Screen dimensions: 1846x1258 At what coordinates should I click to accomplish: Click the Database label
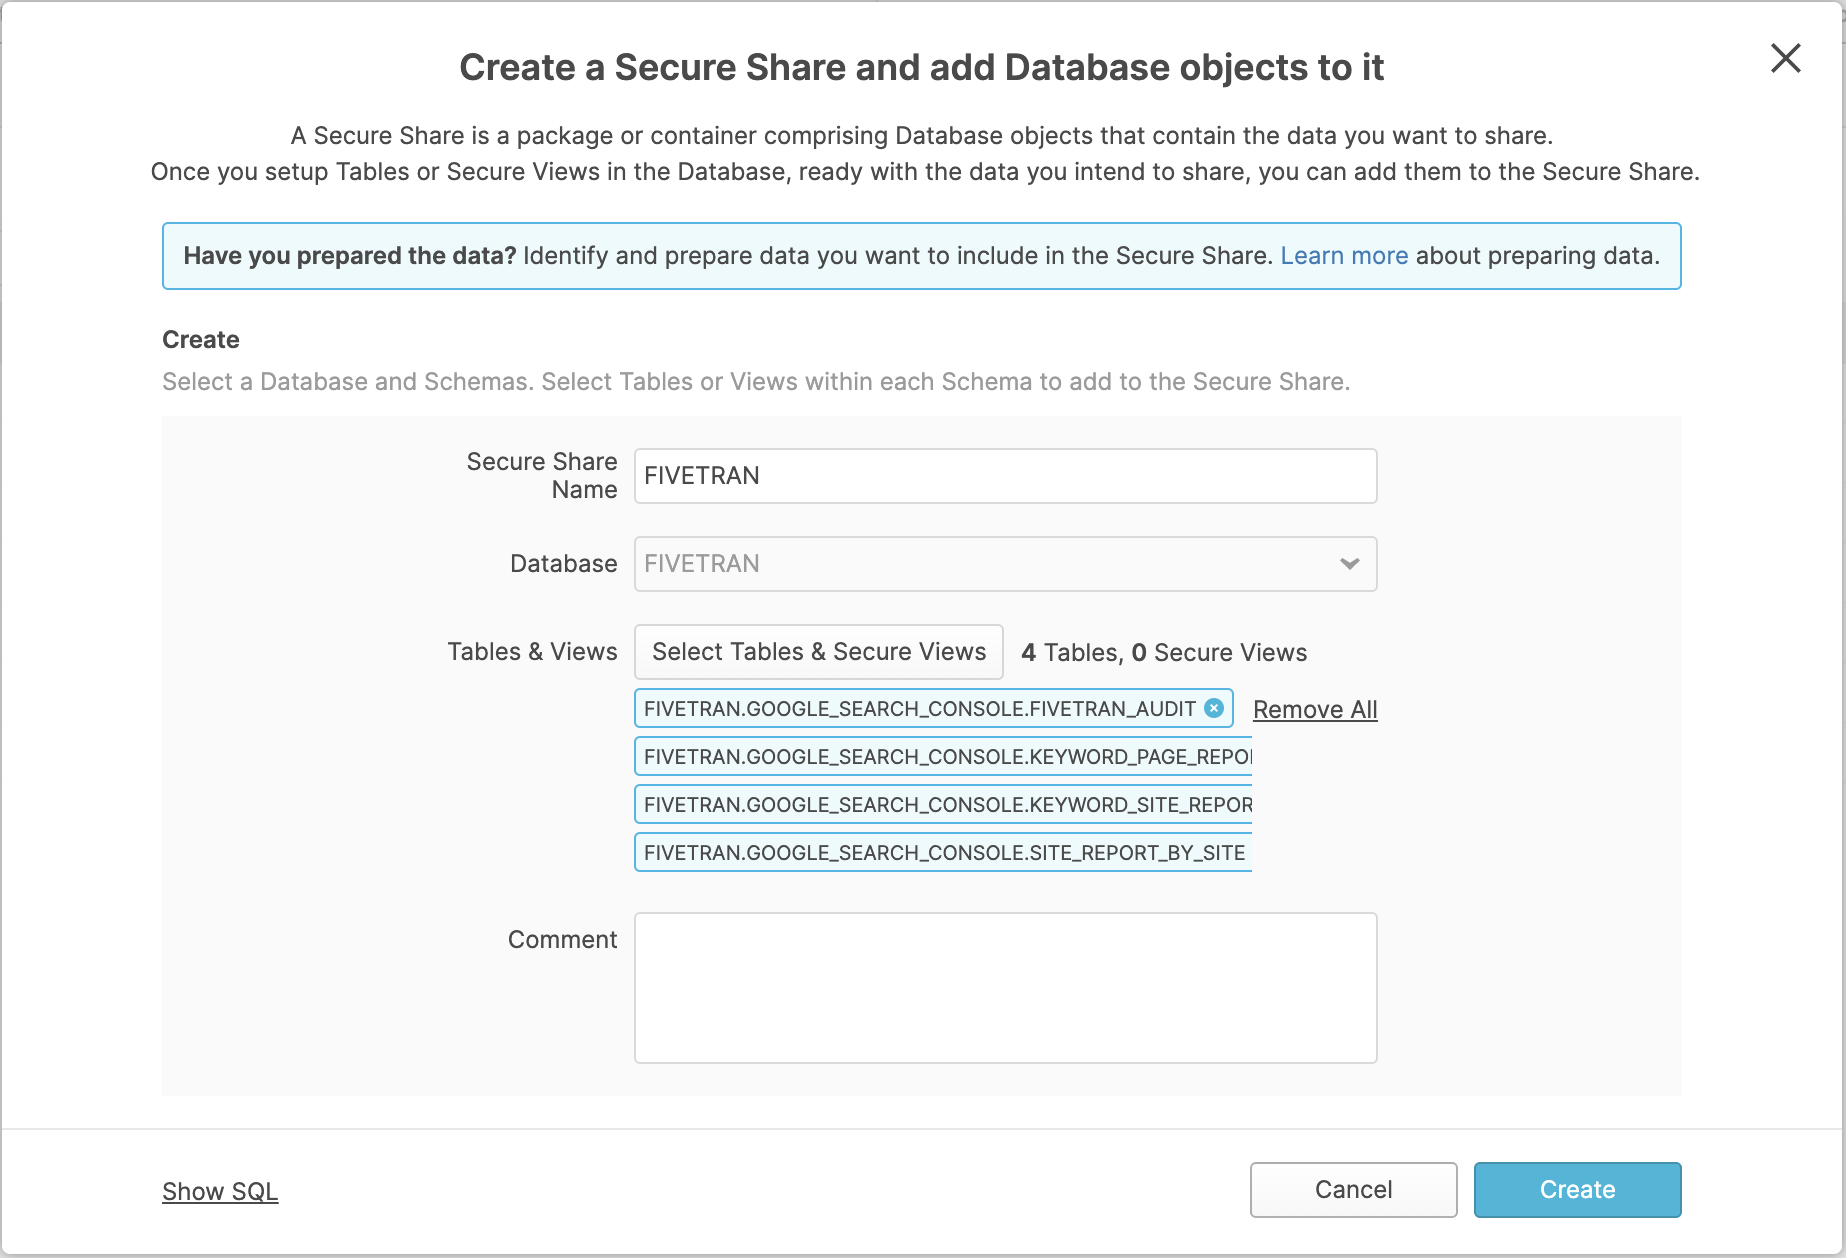pos(564,564)
